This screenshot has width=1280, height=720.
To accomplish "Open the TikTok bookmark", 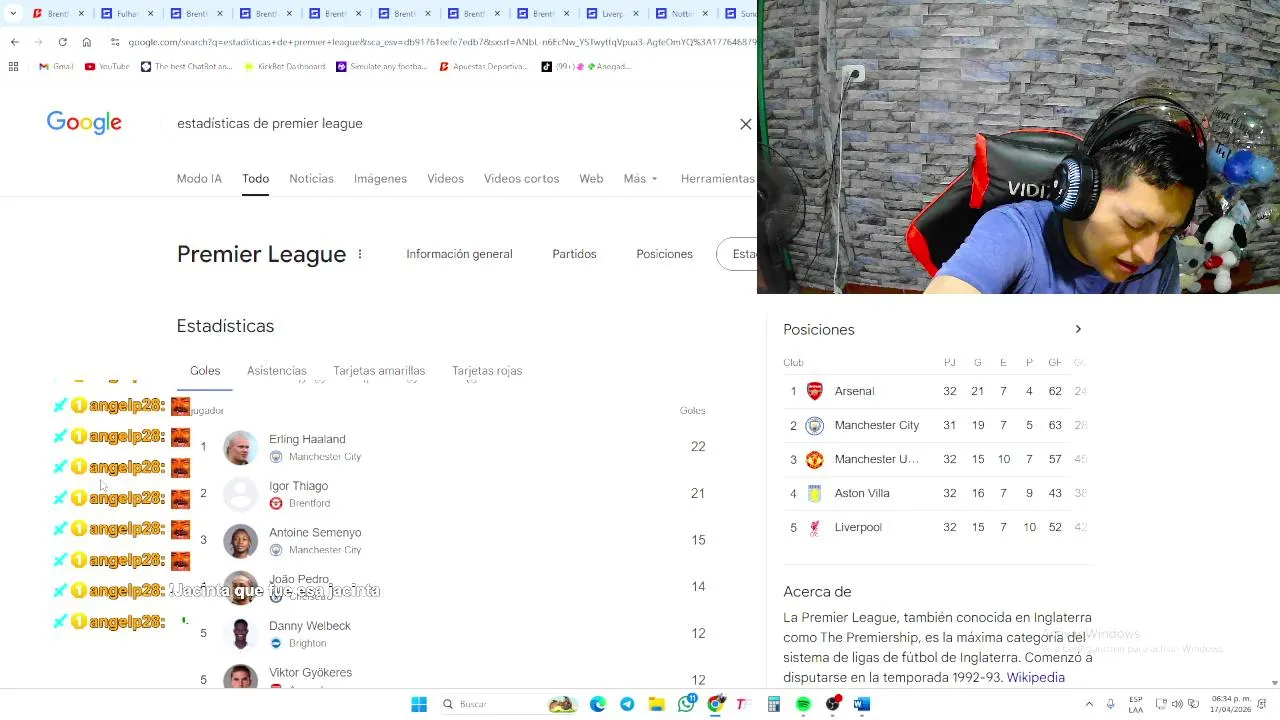I will 586,67.
